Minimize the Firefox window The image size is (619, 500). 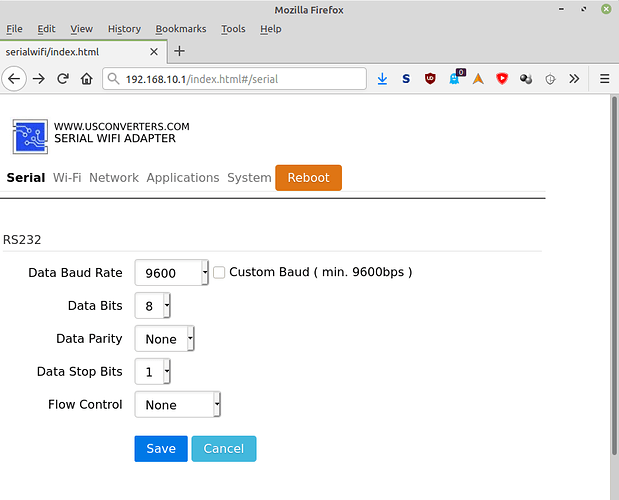561,9
